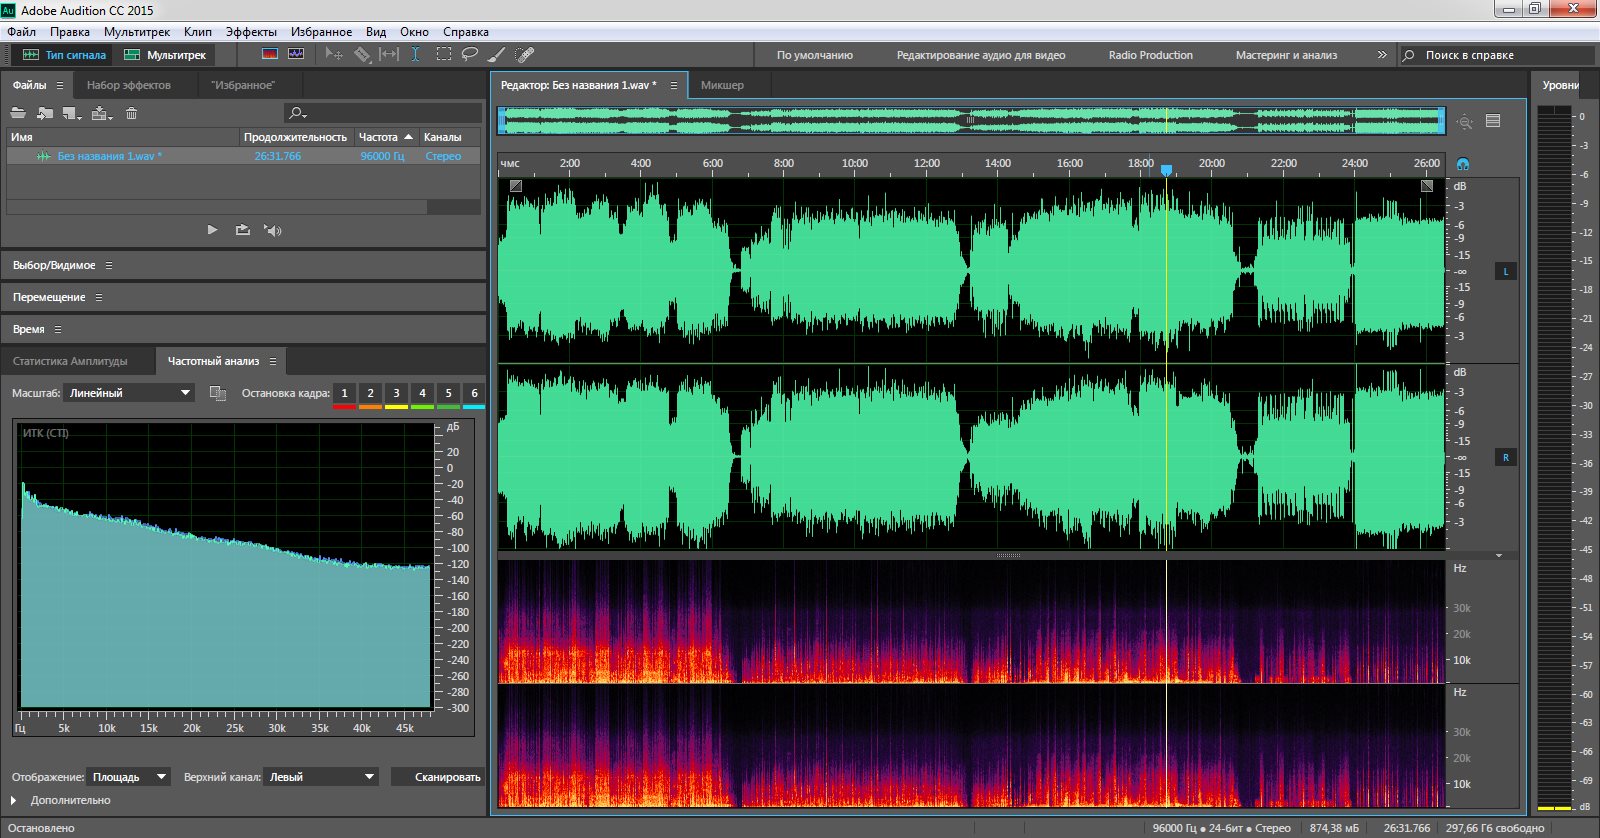Click list view icon right of overview
Viewport: 1600px width, 838px height.
pos(1493,121)
